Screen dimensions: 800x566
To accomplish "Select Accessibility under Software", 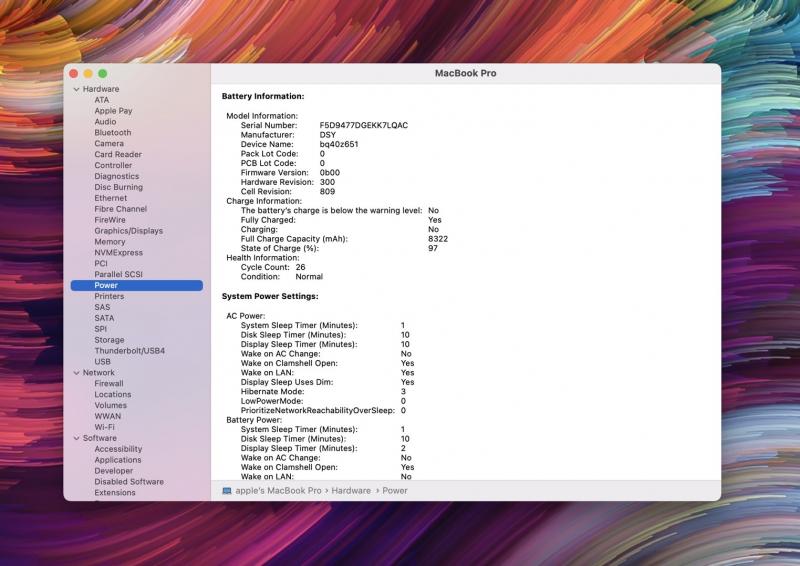I will (118, 449).
